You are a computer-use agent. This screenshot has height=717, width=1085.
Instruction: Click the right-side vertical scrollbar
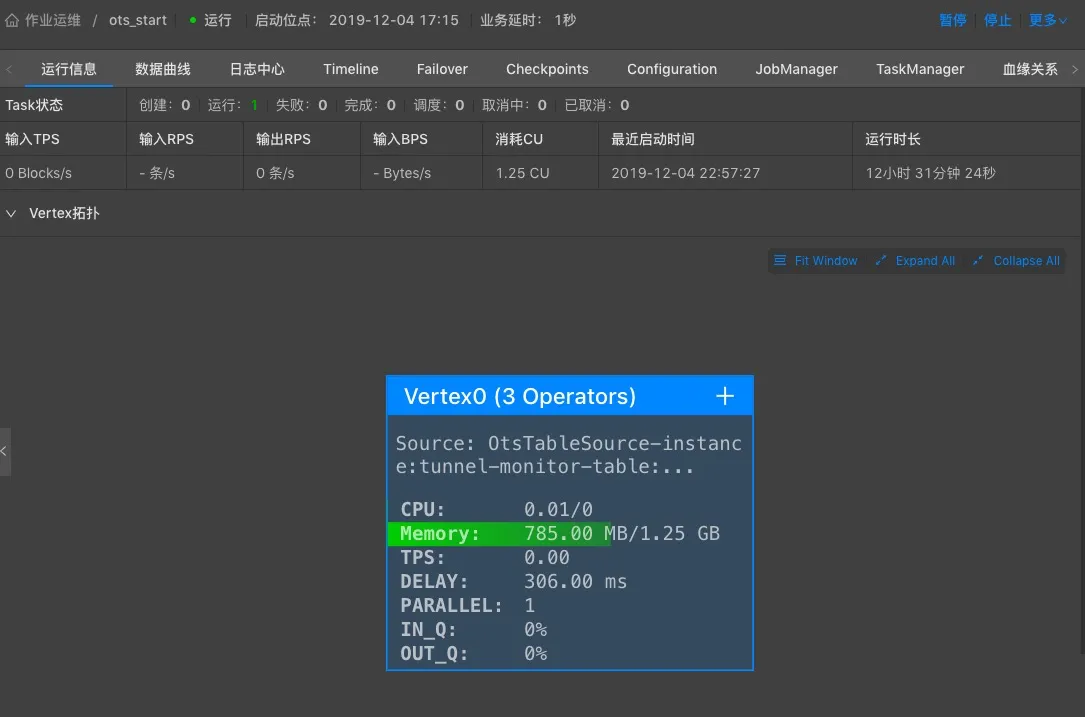1082,372
